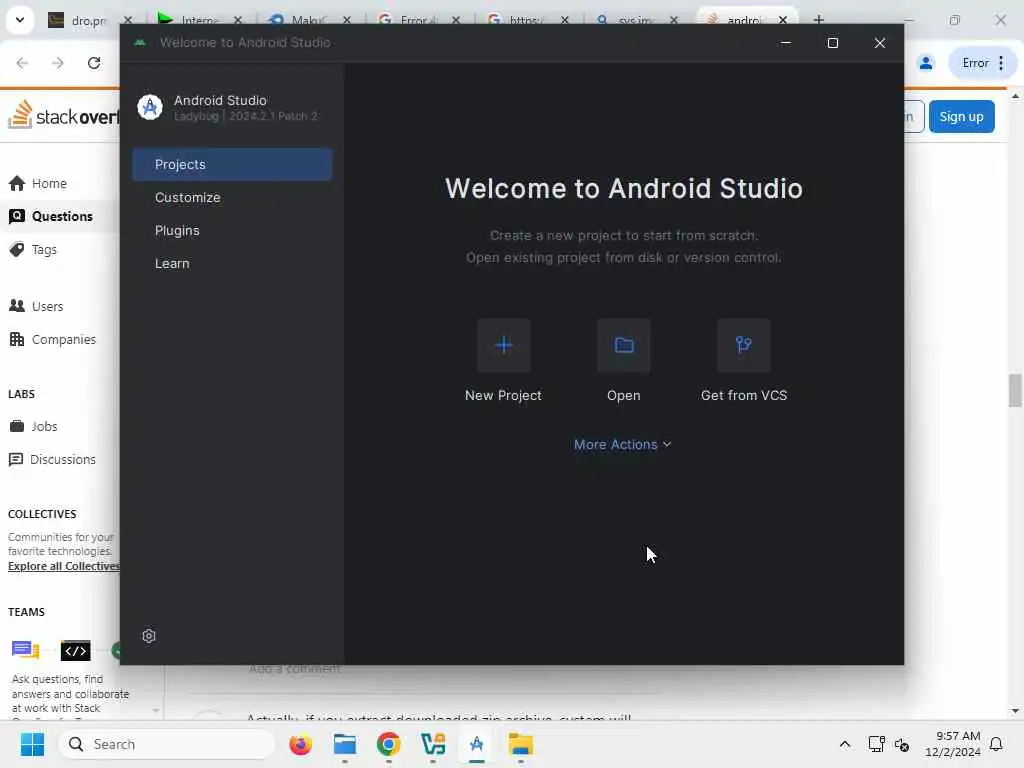This screenshot has height=768, width=1024.
Task: Click the Android Studio logo avatar
Action: [x=150, y=107]
